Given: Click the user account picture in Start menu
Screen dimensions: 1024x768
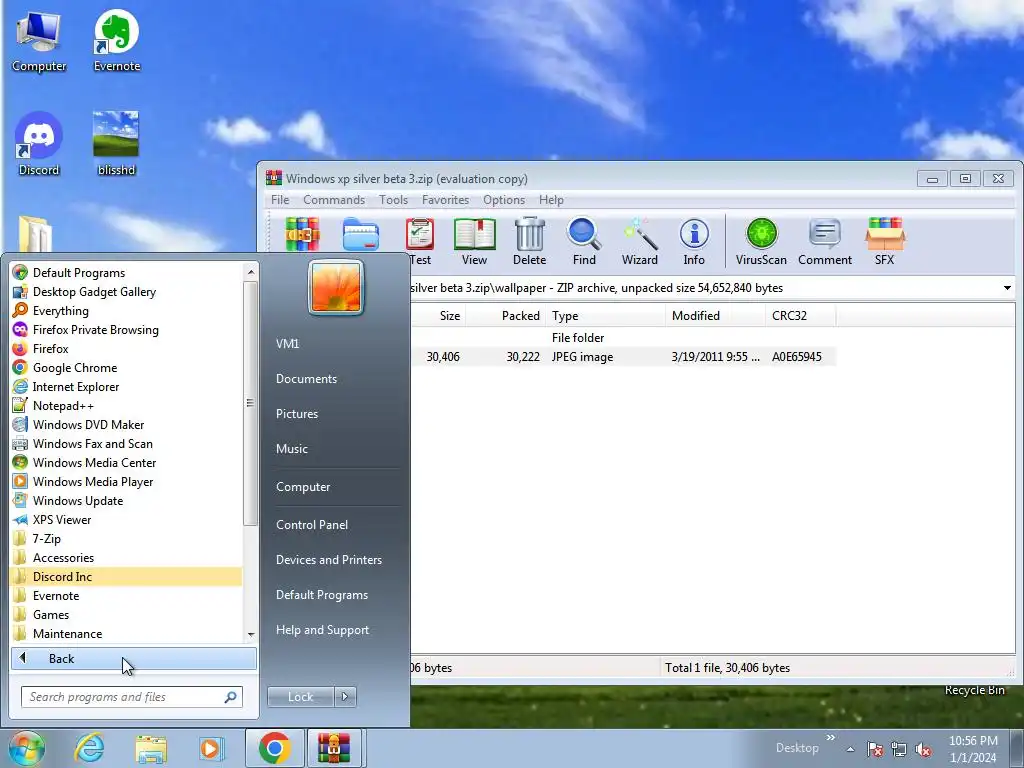Looking at the screenshot, I should pos(336,287).
